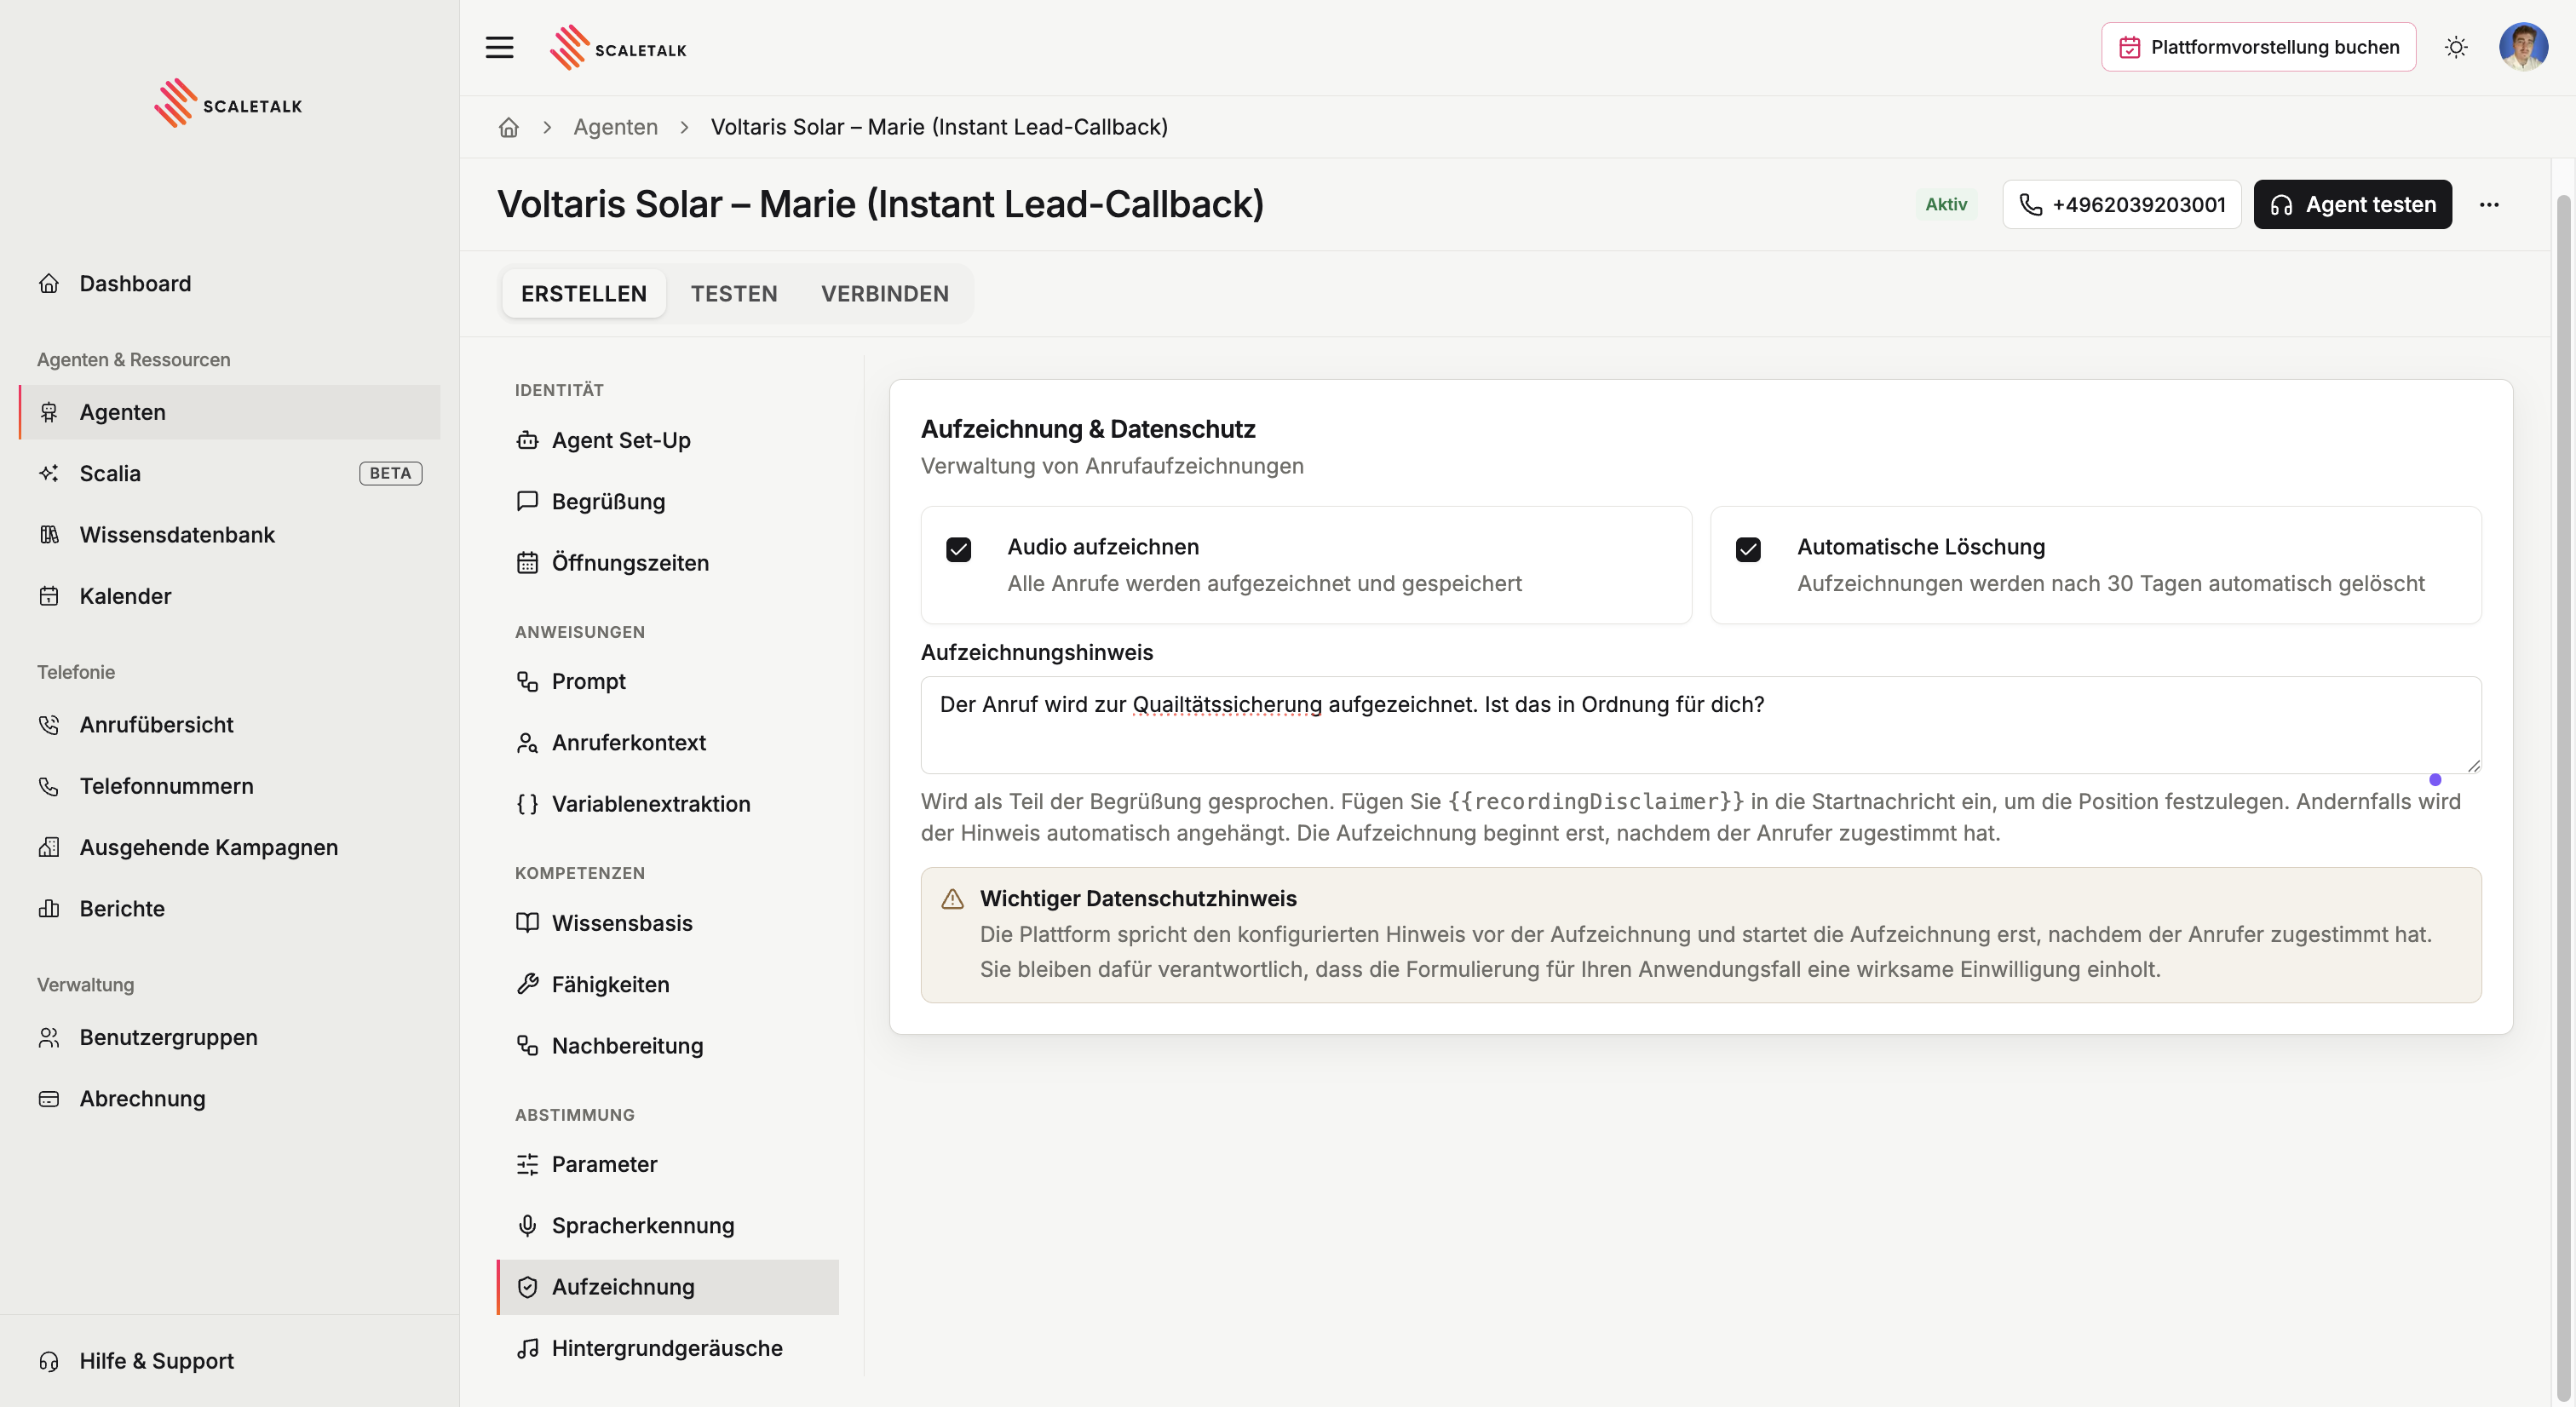The width and height of the screenshot is (2576, 1407).
Task: Click into the Aufzeichnungshinweis text field
Action: click(x=1700, y=724)
